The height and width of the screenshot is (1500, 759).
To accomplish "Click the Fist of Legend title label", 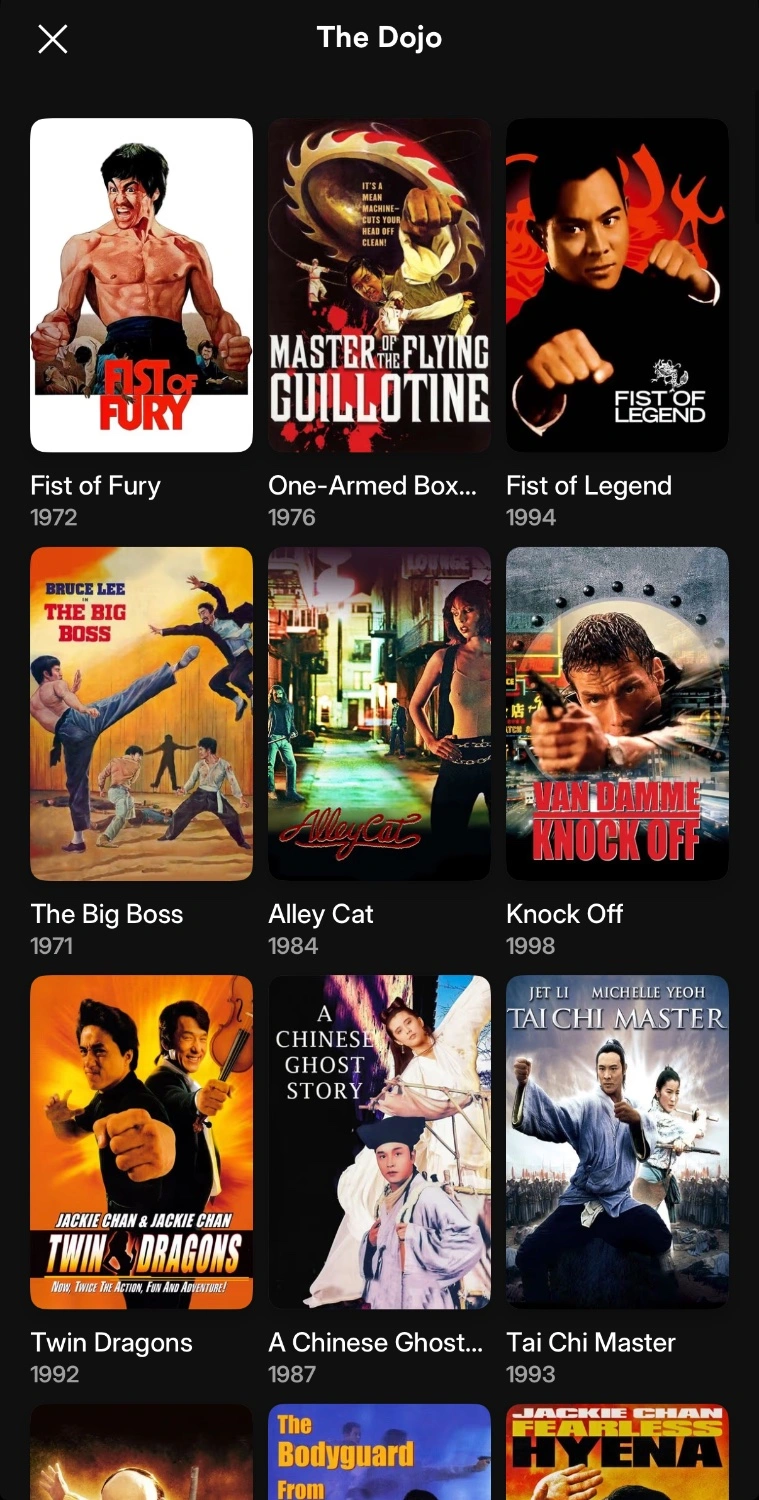I will tap(589, 486).
